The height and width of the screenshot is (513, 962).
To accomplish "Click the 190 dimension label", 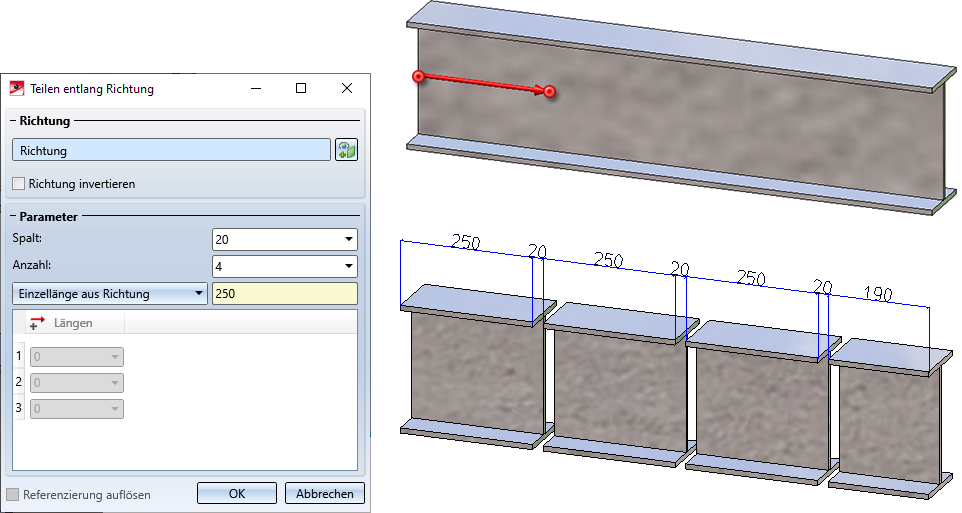I will click(x=878, y=294).
